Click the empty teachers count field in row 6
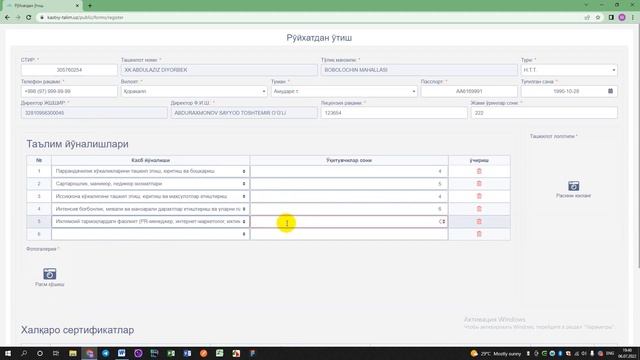Screen dimensions: 640x360 click(x=349, y=234)
